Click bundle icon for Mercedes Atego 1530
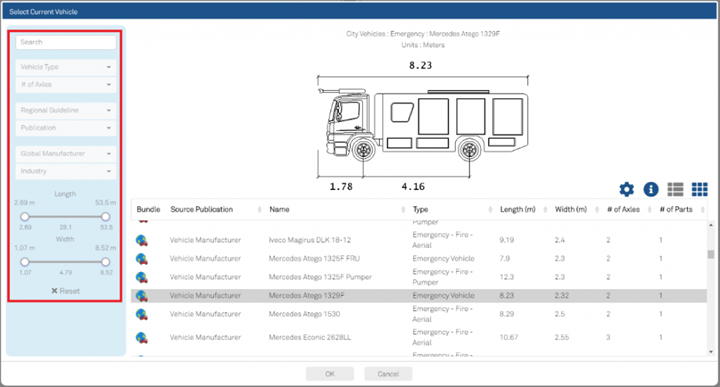This screenshot has height=387, width=720. (142, 314)
